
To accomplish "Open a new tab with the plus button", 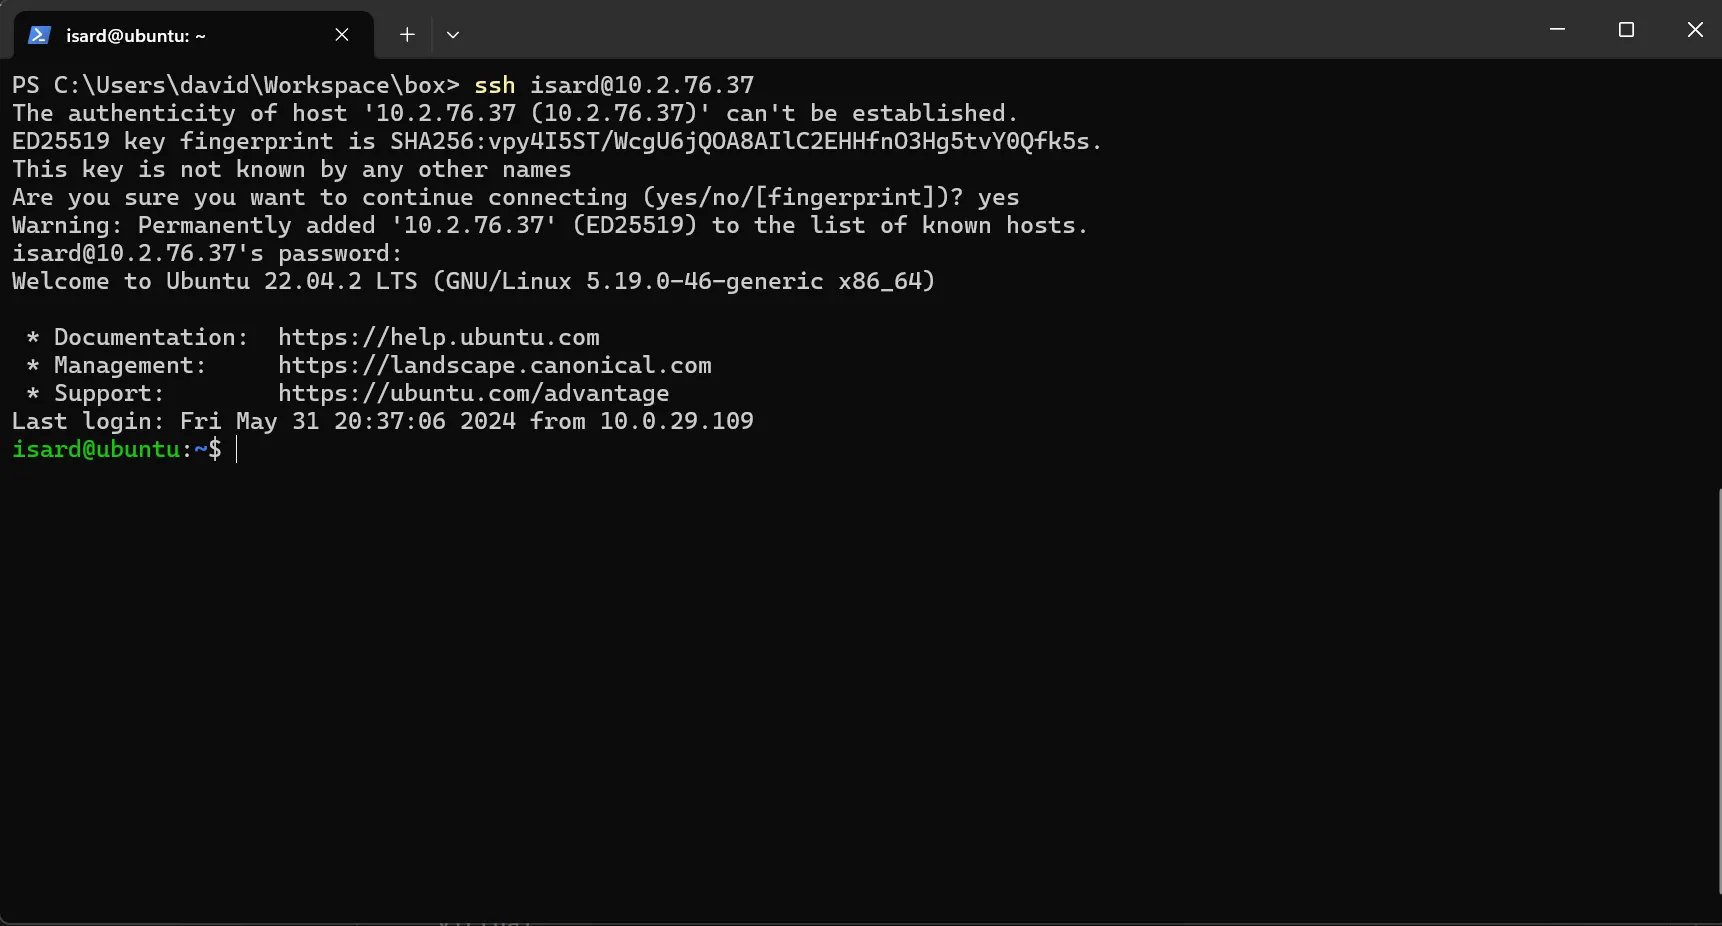I will click(407, 35).
